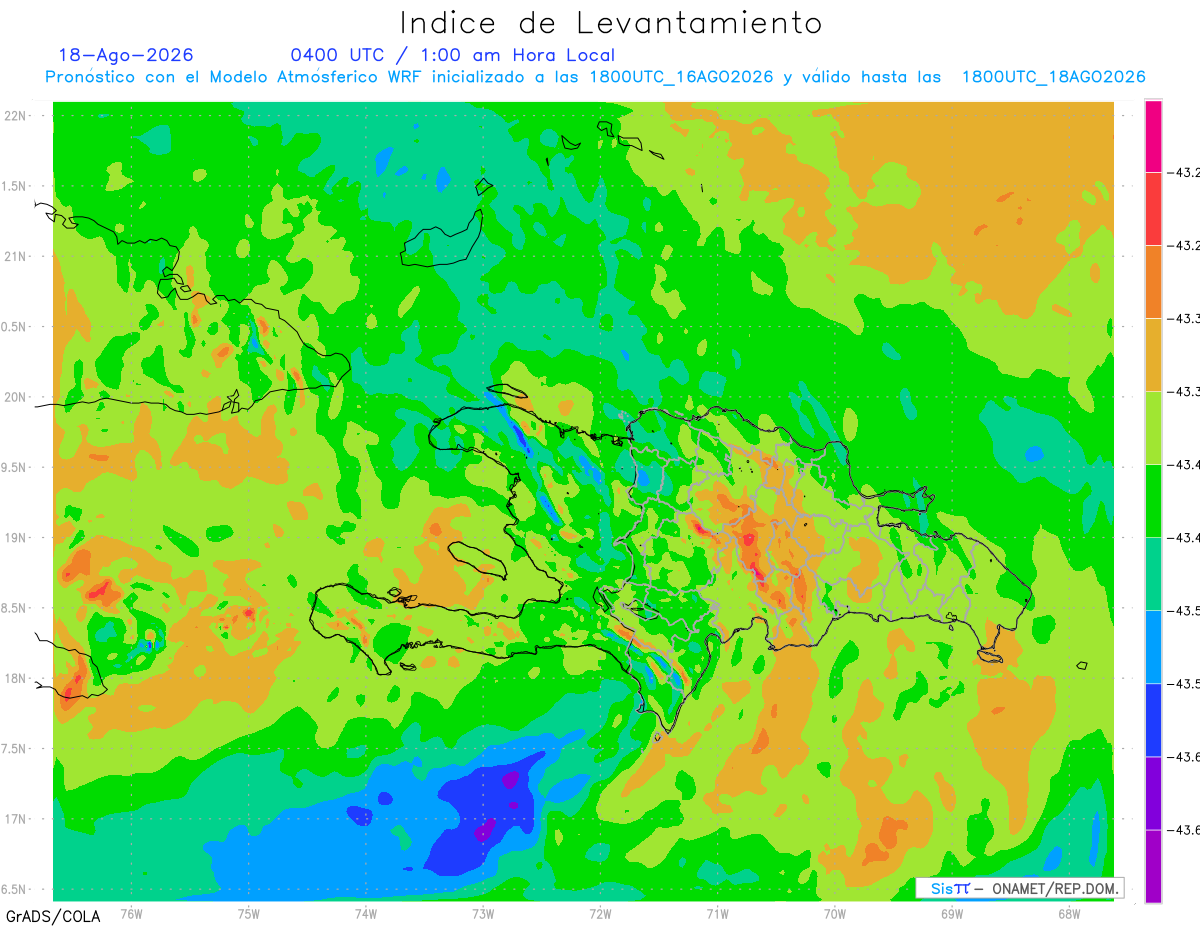Viewport: 1200px width, 927px height.
Task: Click the red segment of the color bar
Action: tap(1153, 209)
